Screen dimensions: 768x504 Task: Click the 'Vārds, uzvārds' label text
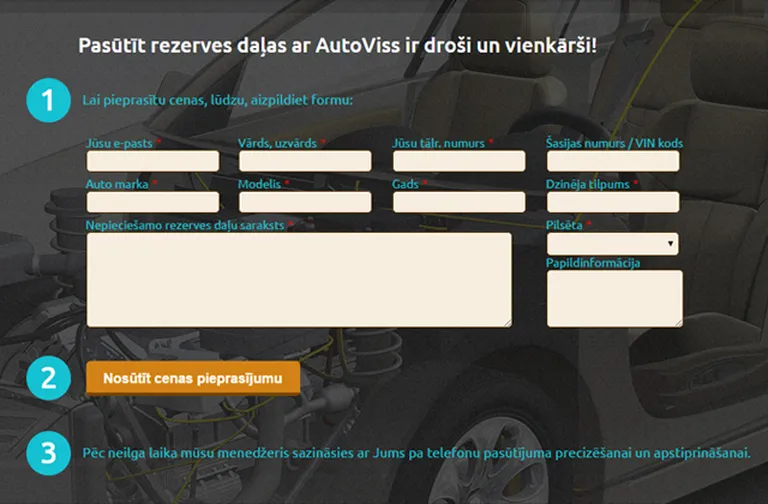[x=277, y=143]
